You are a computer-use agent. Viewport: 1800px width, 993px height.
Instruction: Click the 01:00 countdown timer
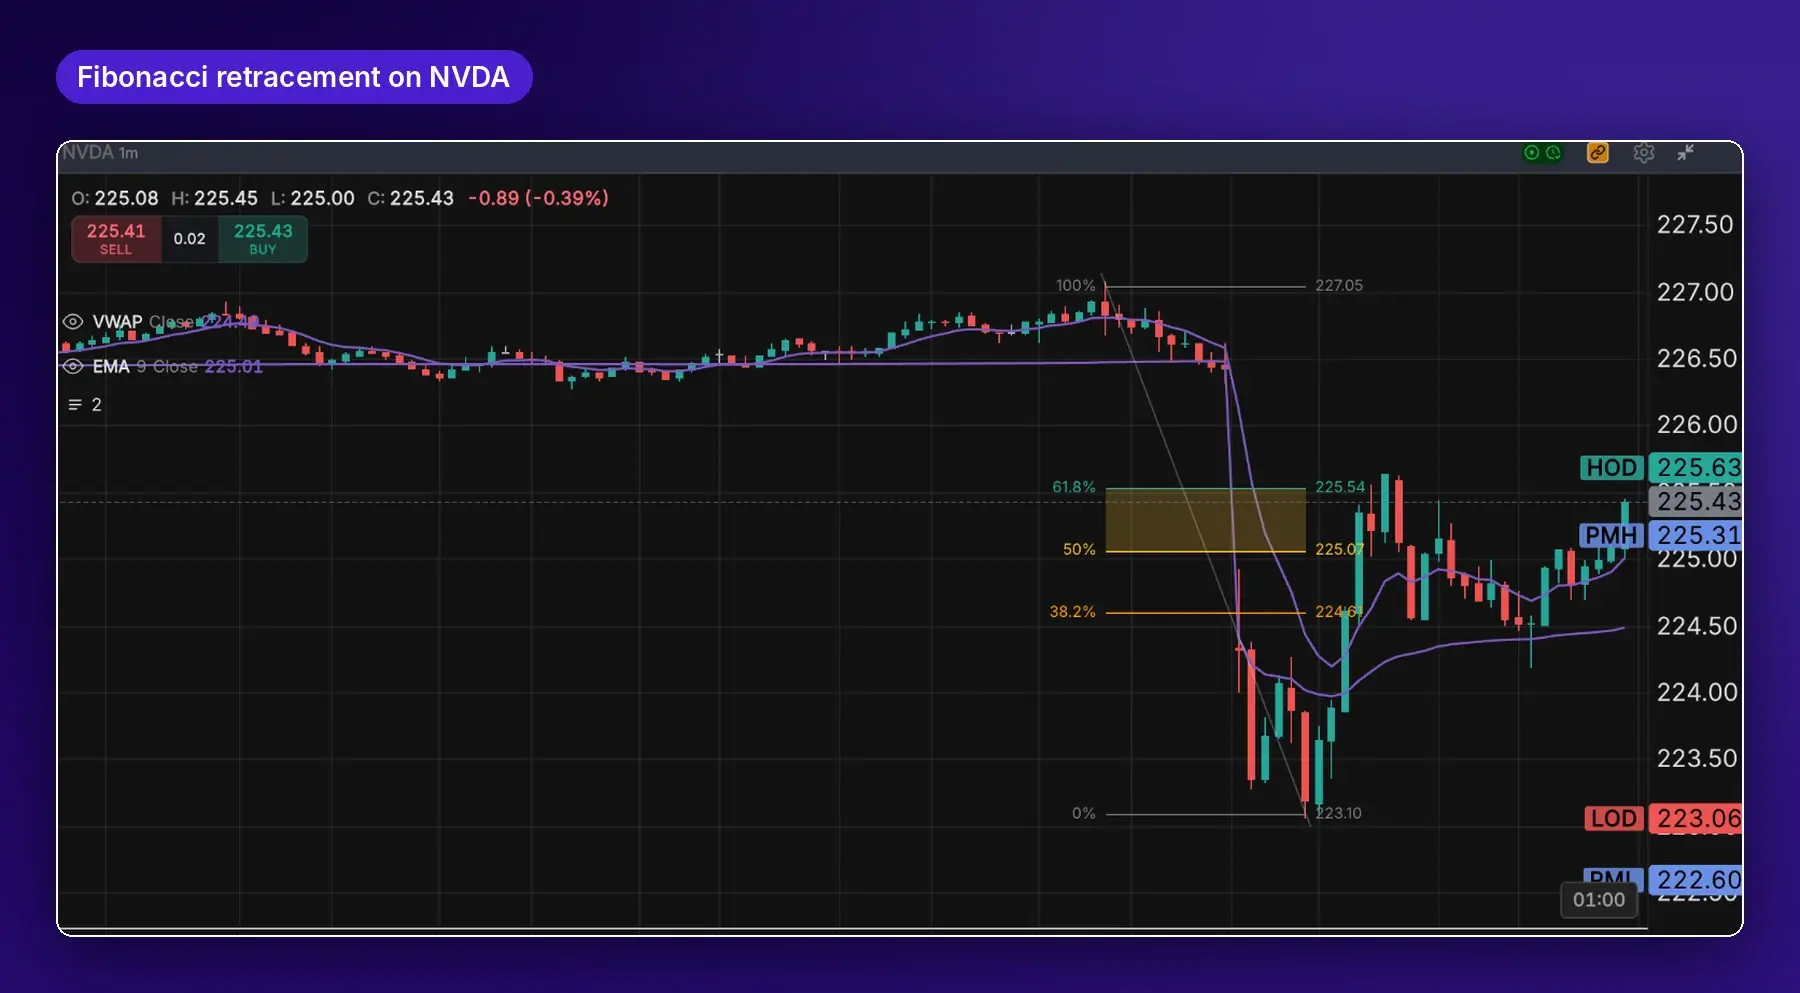[x=1599, y=899]
